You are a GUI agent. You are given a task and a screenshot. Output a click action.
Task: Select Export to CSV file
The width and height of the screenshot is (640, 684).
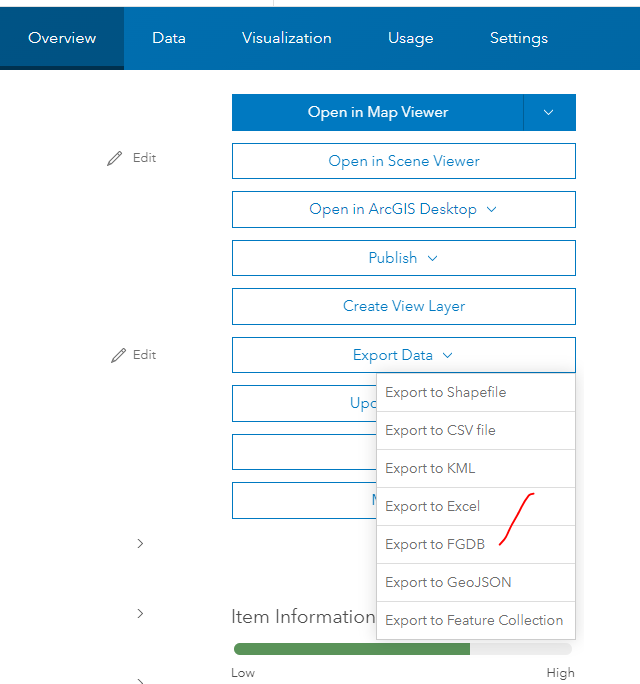tap(440, 430)
